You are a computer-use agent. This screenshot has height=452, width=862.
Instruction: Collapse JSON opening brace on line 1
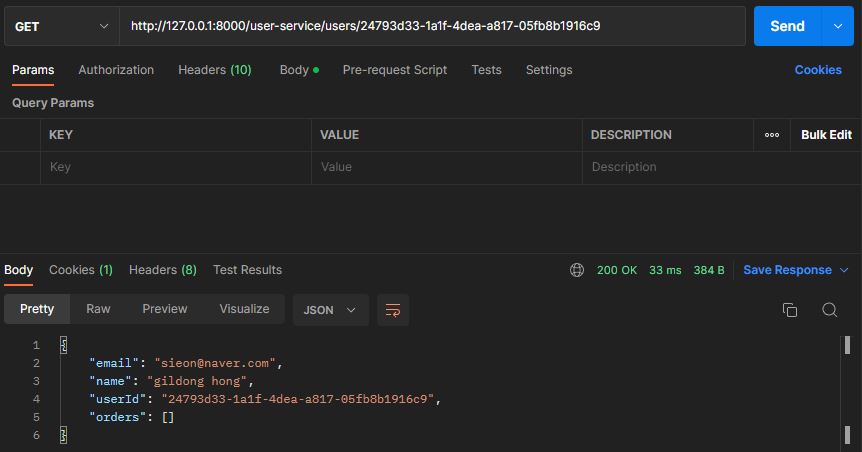(x=64, y=345)
